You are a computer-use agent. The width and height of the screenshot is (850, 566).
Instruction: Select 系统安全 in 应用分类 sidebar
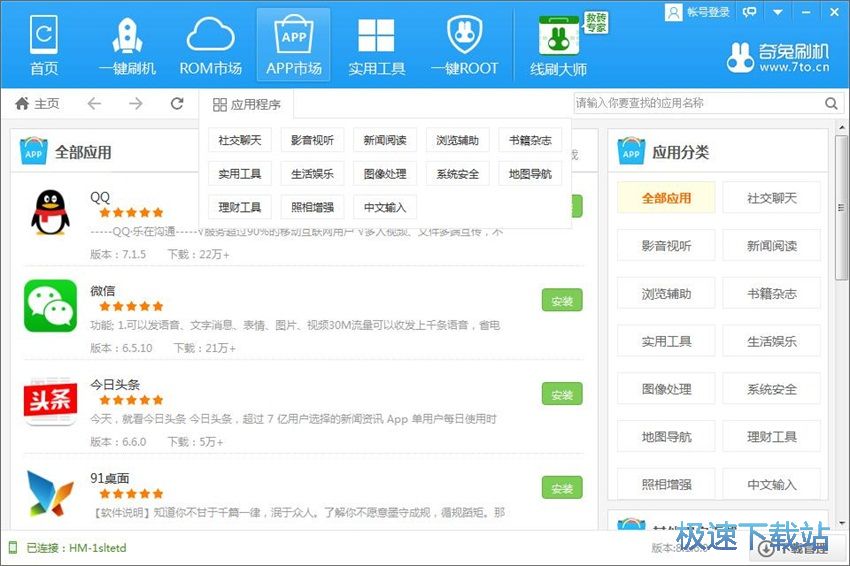pos(771,389)
